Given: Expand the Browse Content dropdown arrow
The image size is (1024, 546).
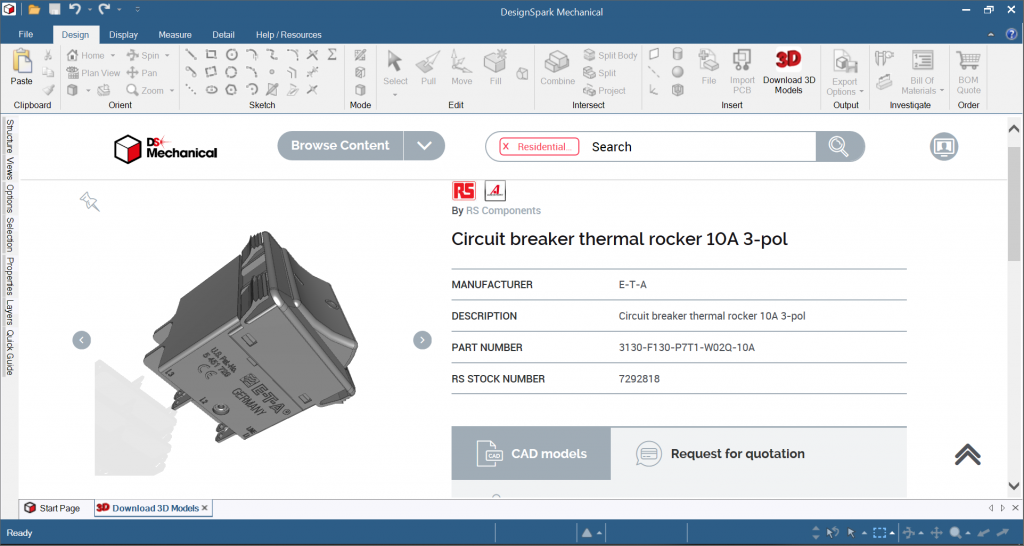Looking at the screenshot, I should click(x=424, y=146).
